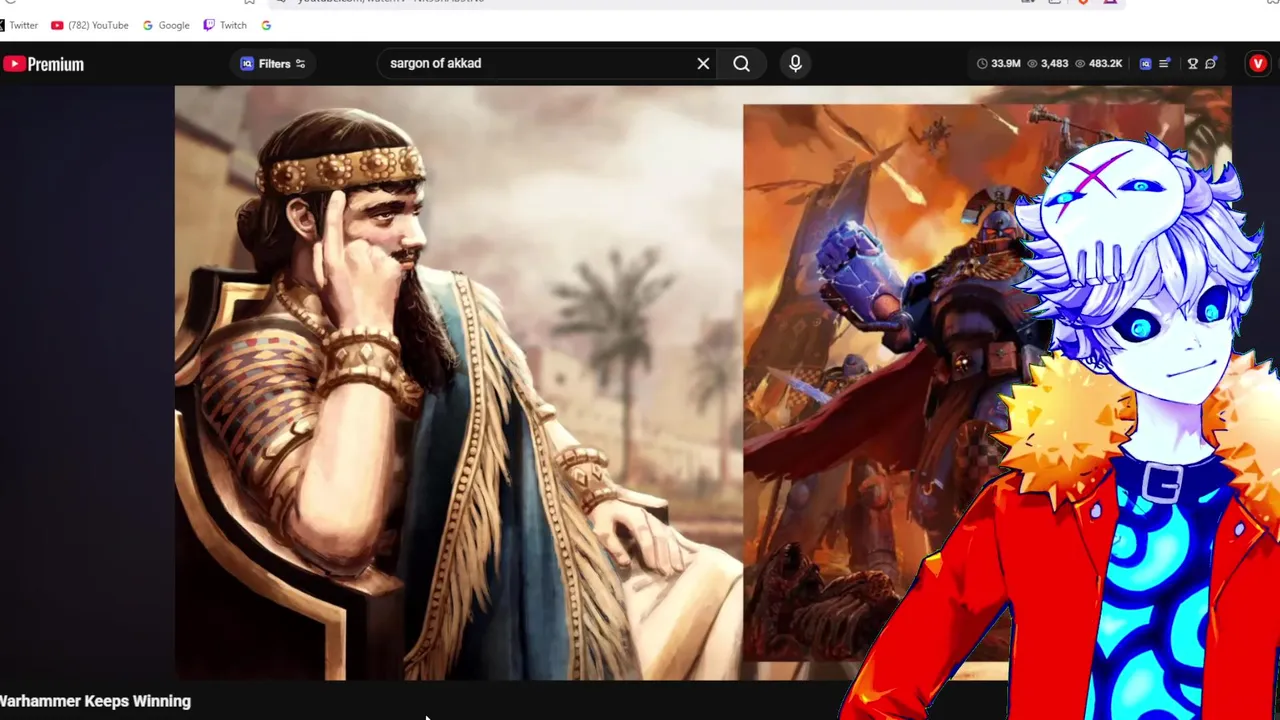This screenshot has width=1280, height=720.
Task: Click the clock icon by 33.9M
Action: (982, 64)
